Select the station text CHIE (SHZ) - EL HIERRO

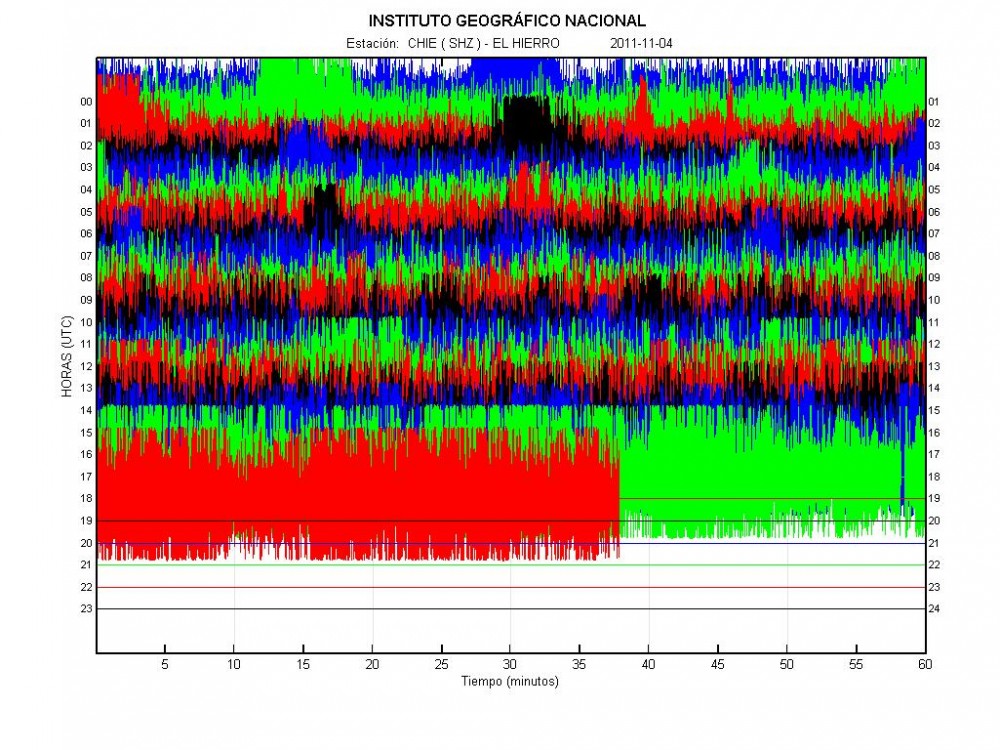[x=483, y=44]
